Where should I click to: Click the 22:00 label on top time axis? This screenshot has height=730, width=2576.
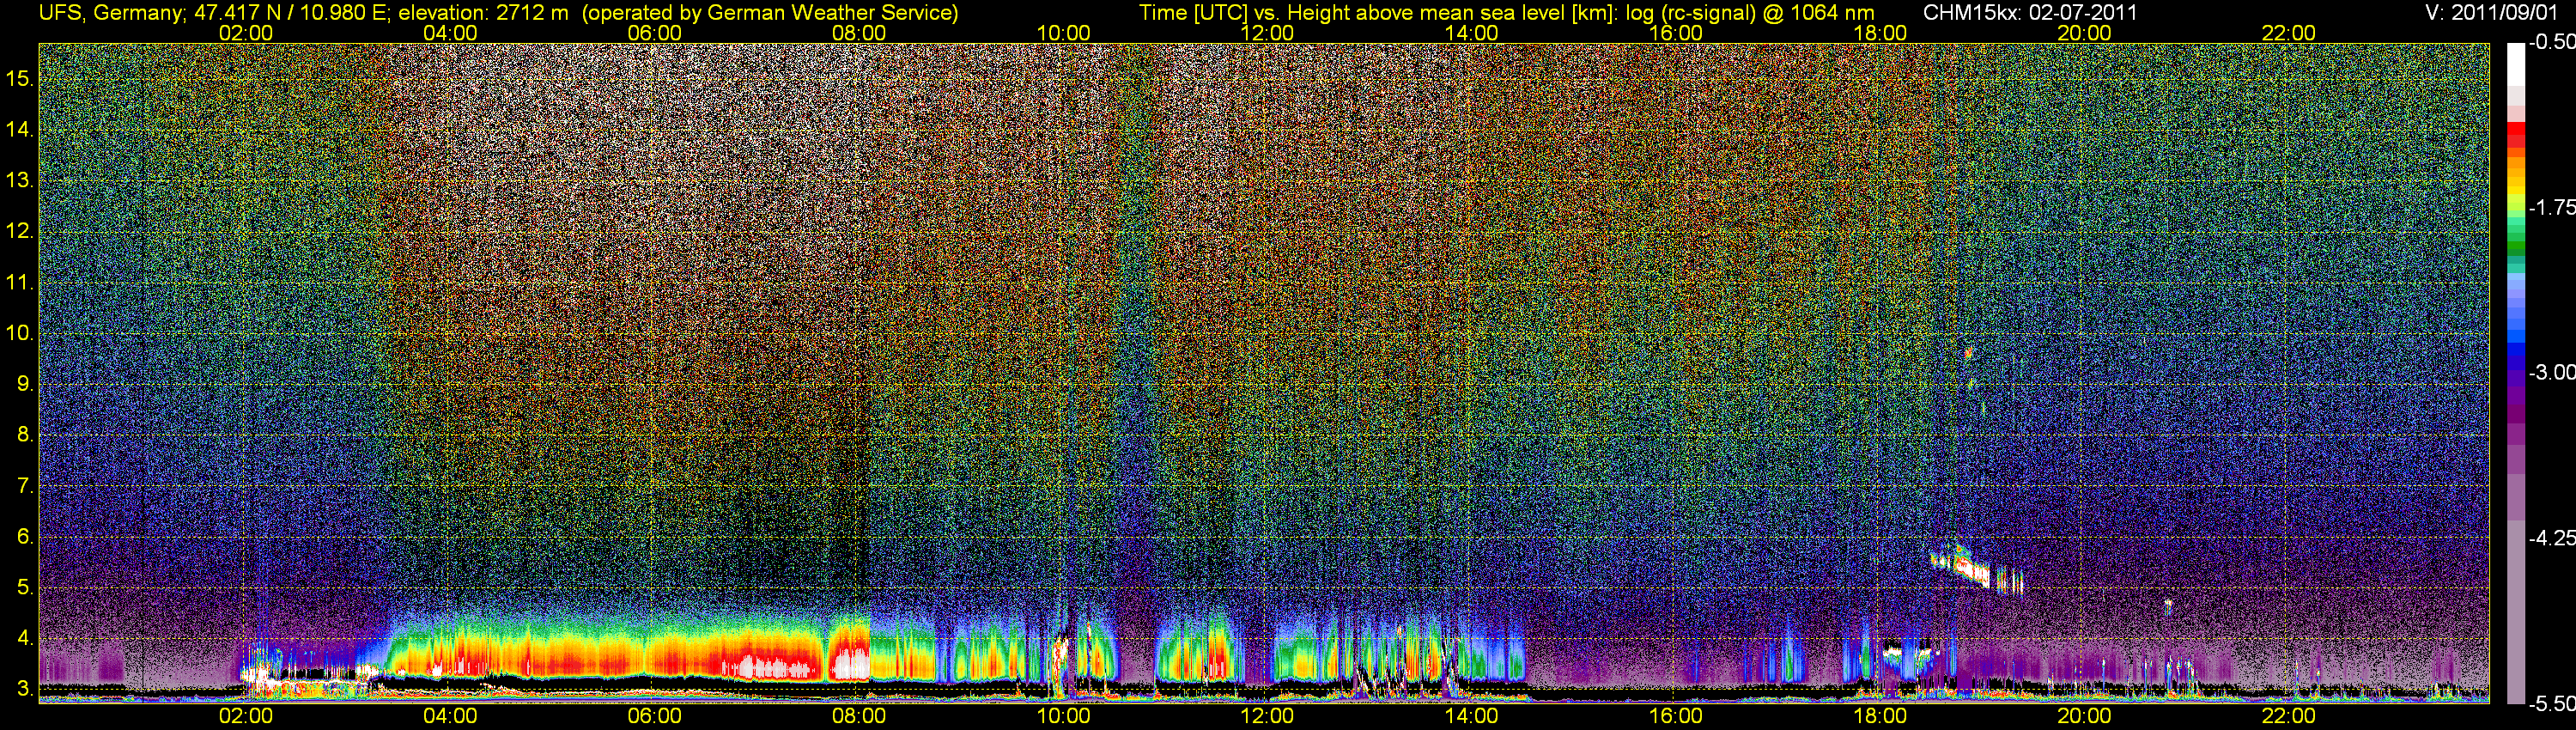click(2288, 33)
